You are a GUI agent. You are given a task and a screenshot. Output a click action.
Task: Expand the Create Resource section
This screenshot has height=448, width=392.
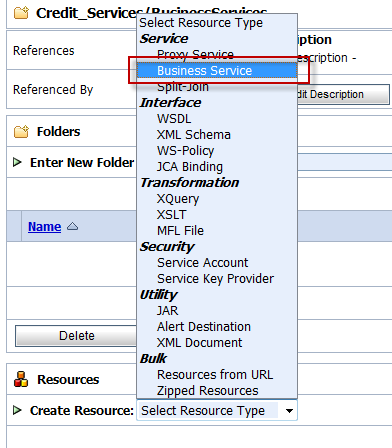[17, 410]
